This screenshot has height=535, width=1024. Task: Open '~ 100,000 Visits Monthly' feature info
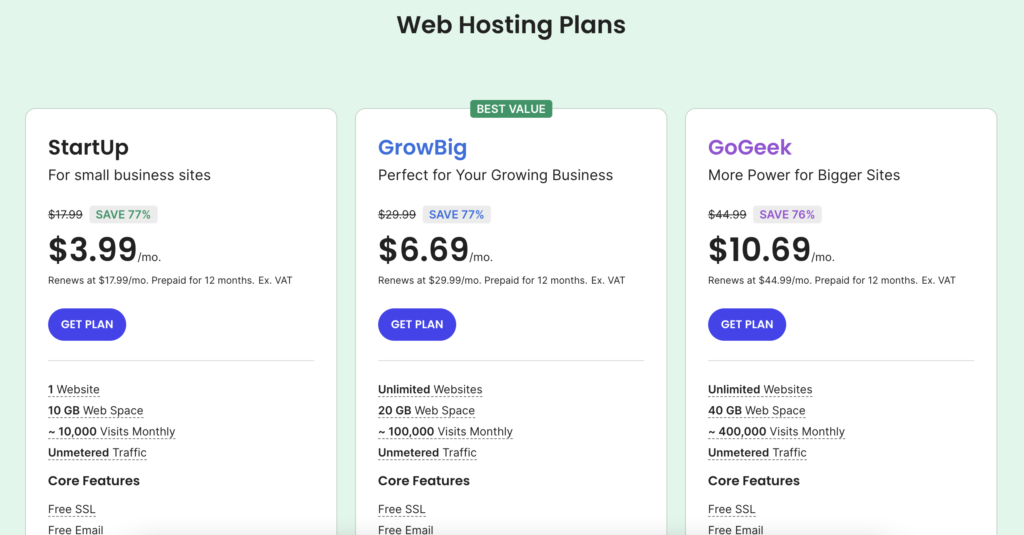tap(445, 432)
